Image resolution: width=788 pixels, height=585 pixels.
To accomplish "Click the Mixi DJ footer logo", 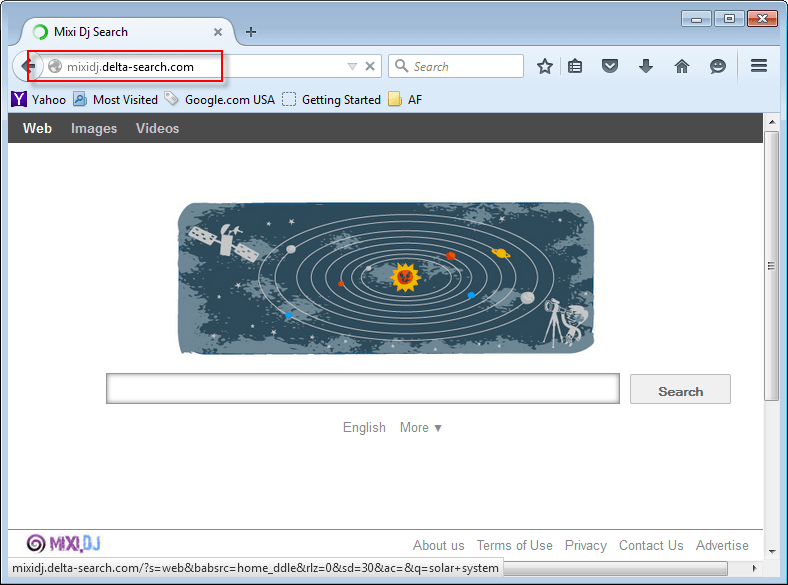I will [64, 543].
